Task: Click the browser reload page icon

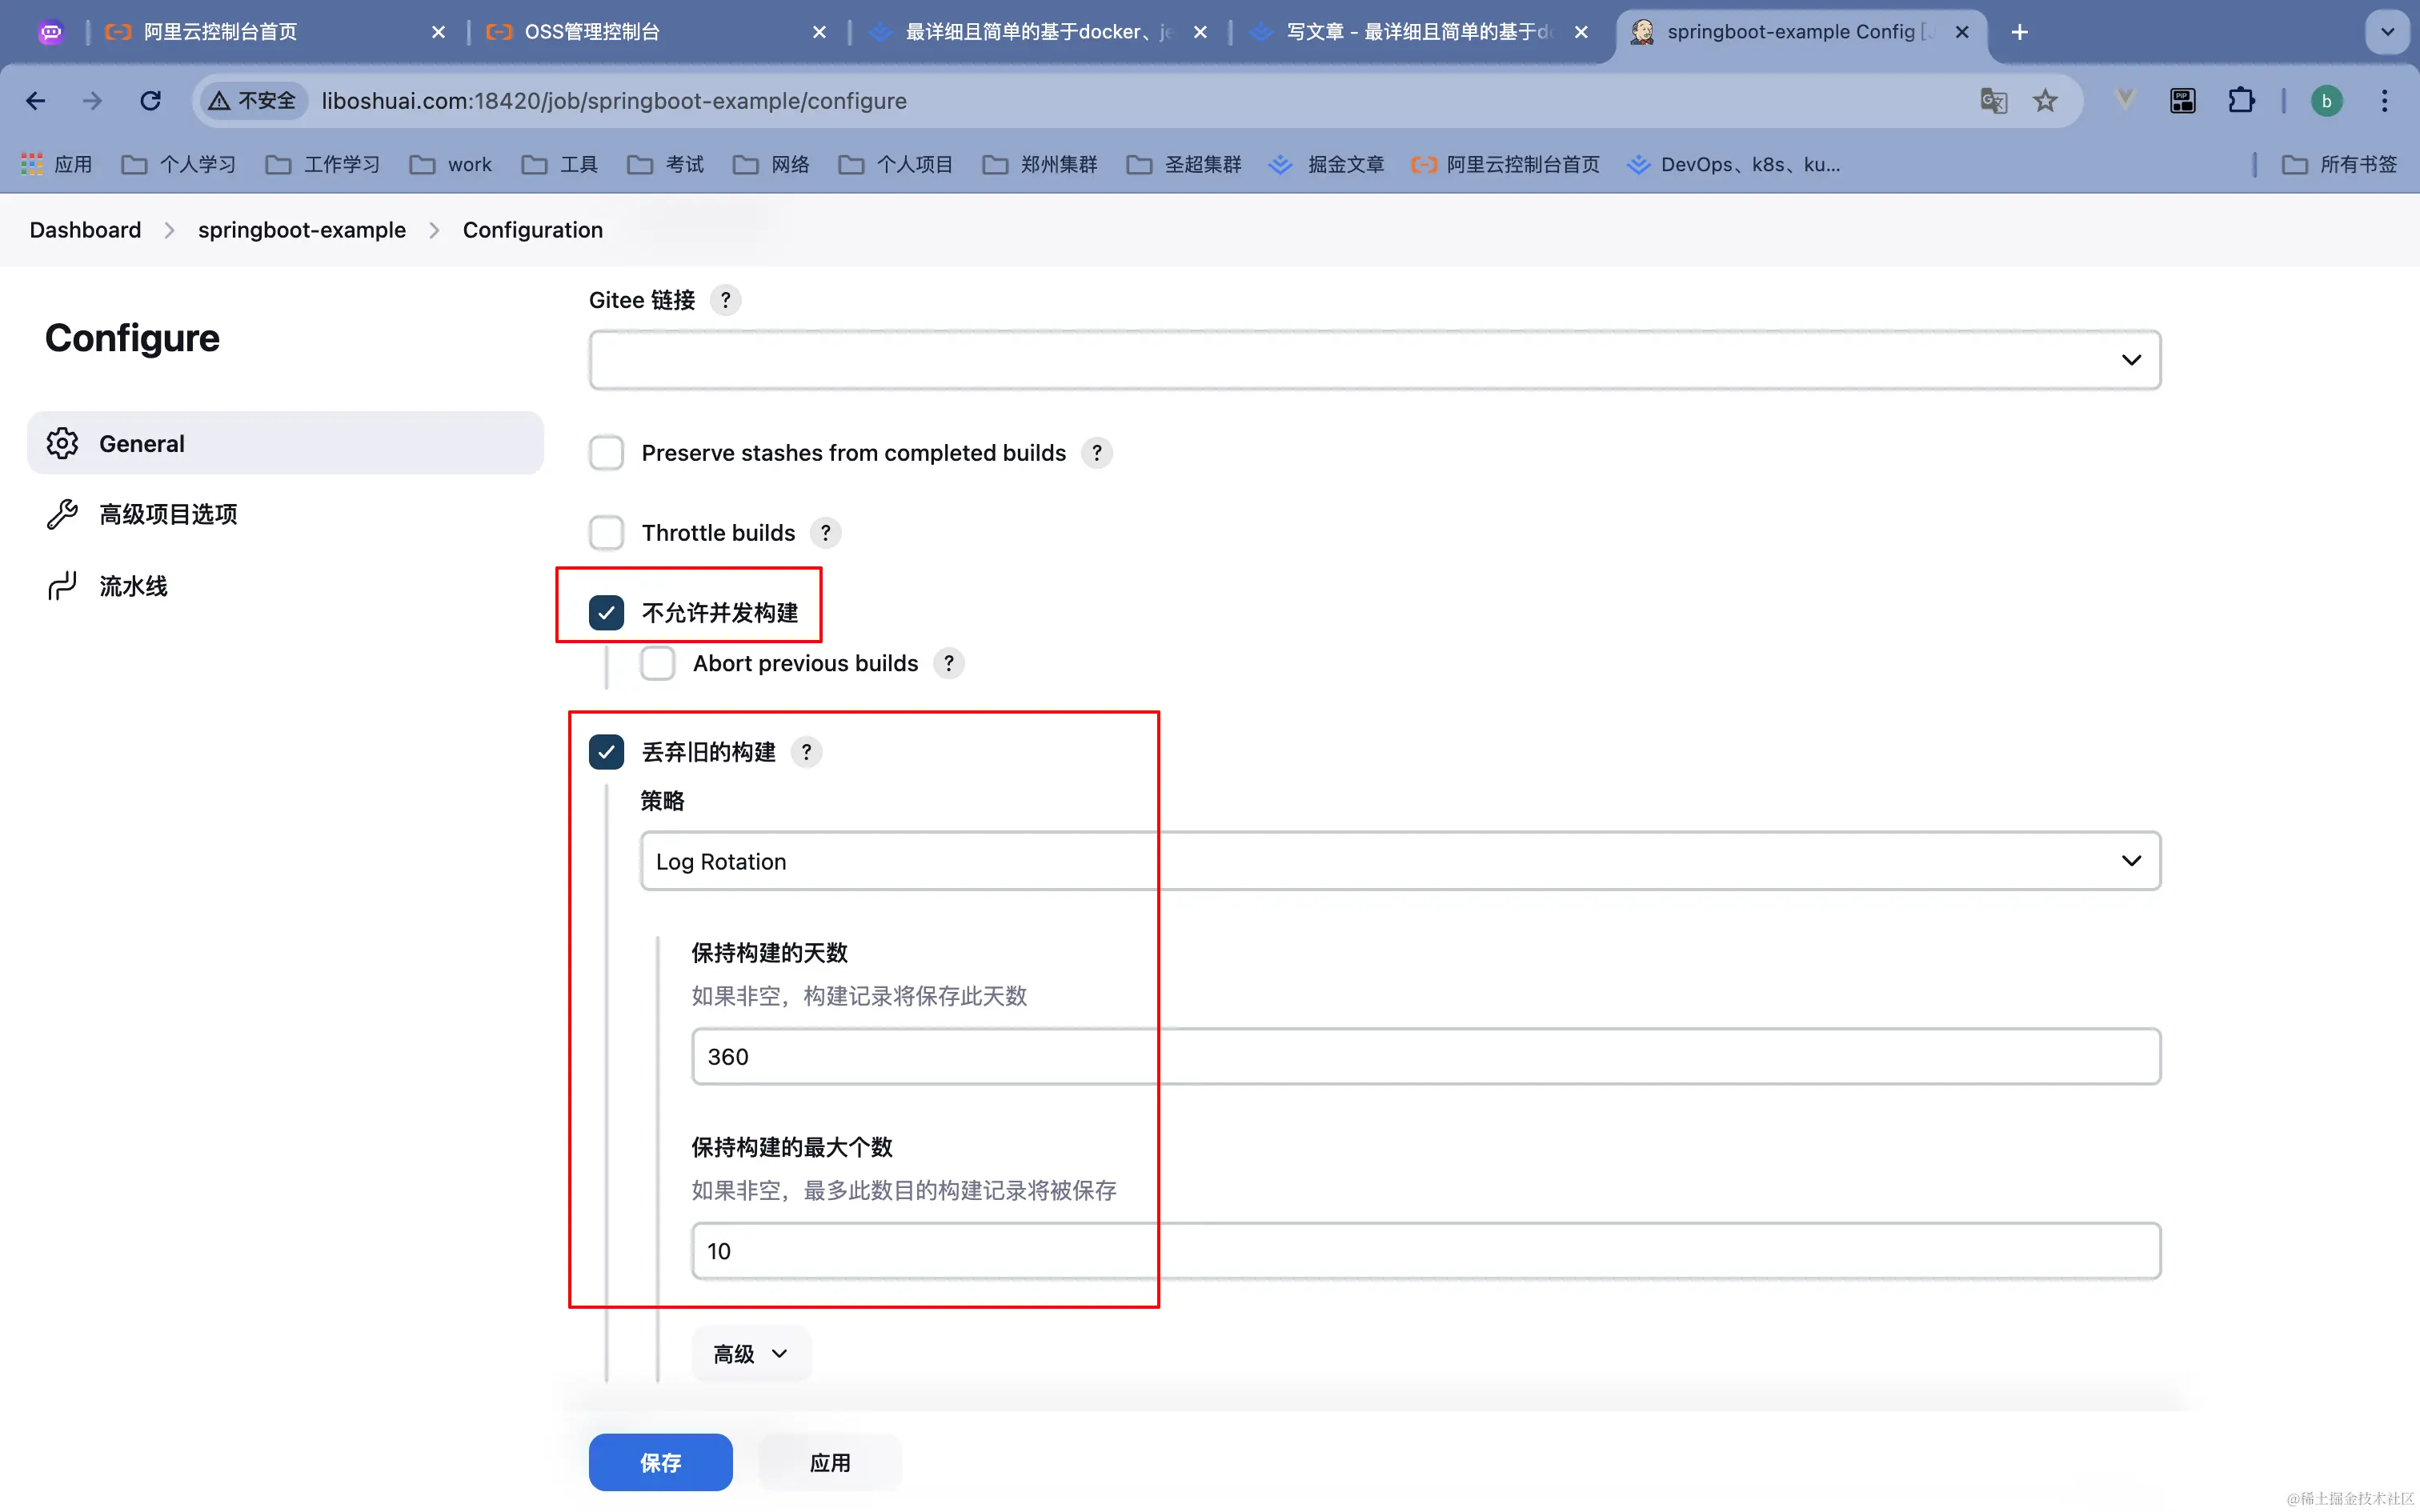Action: (x=150, y=101)
